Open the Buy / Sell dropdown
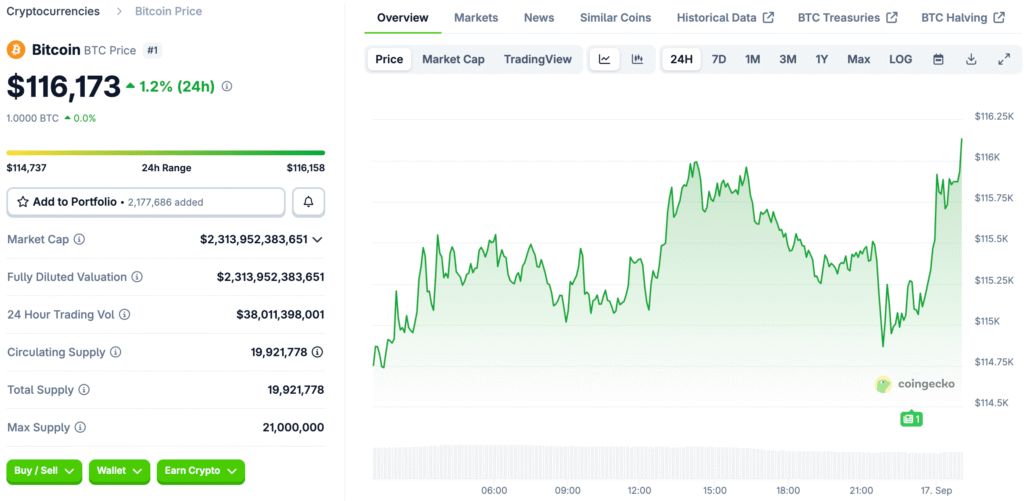Screen dimensions: 1024x501 click(44, 471)
